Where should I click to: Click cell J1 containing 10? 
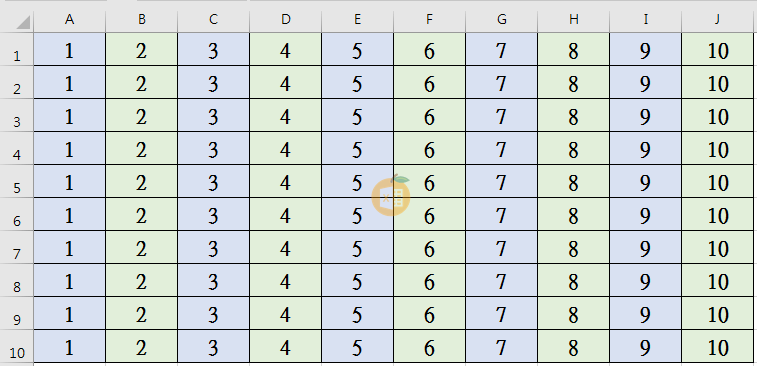coord(718,49)
